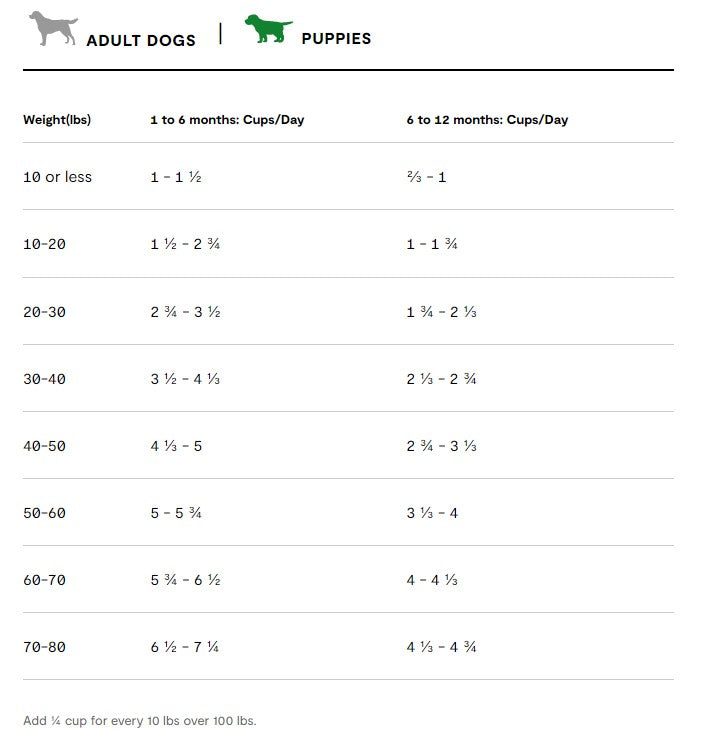Screen dimensions: 714x729
Task: Select the 20-30 weight row label
Action: pyautogui.click(x=44, y=312)
